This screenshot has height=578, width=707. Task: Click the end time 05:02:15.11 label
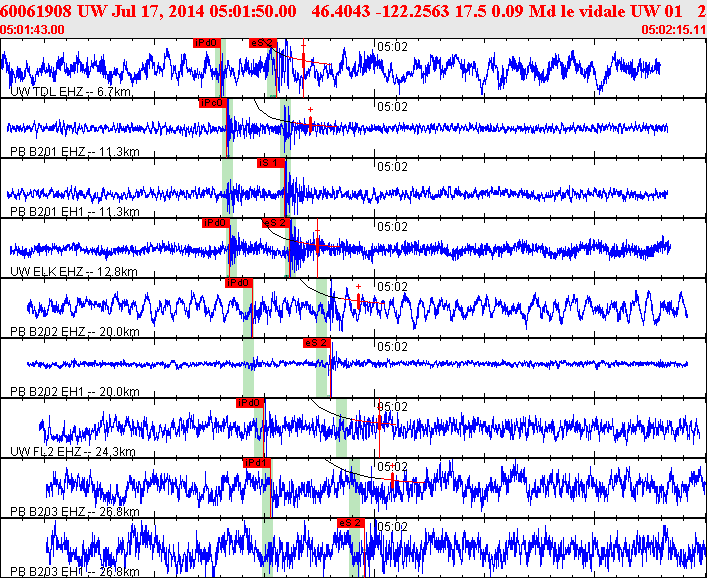(672, 29)
